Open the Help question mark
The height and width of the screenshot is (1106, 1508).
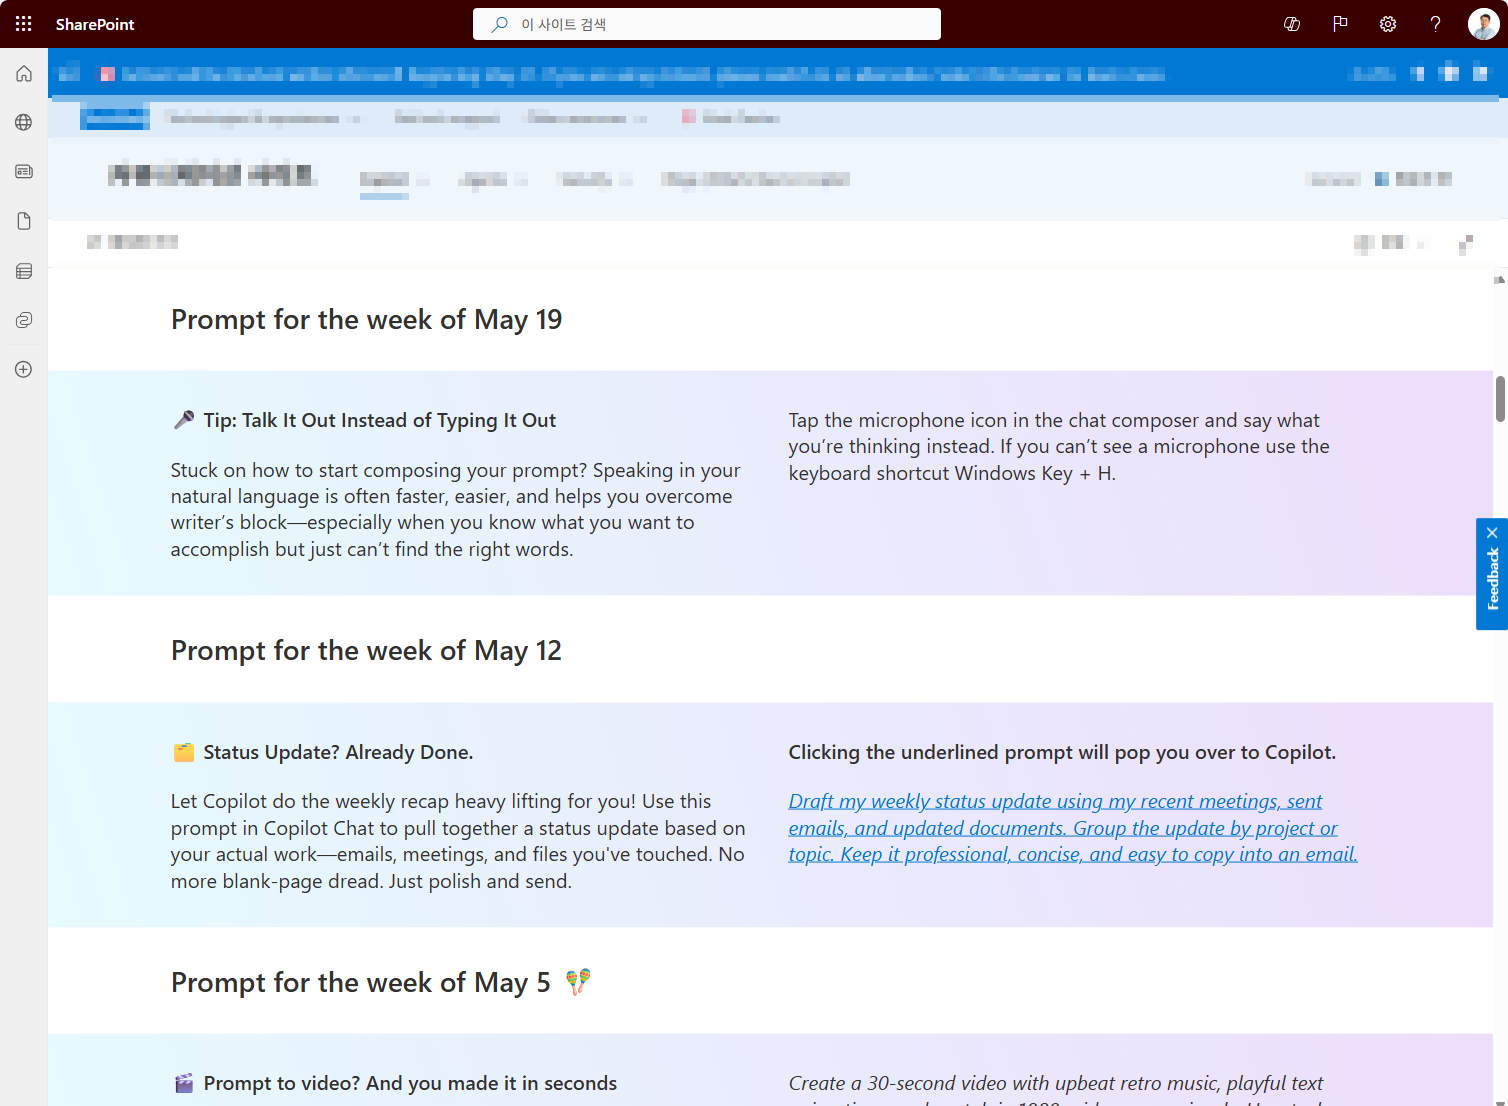(1436, 24)
